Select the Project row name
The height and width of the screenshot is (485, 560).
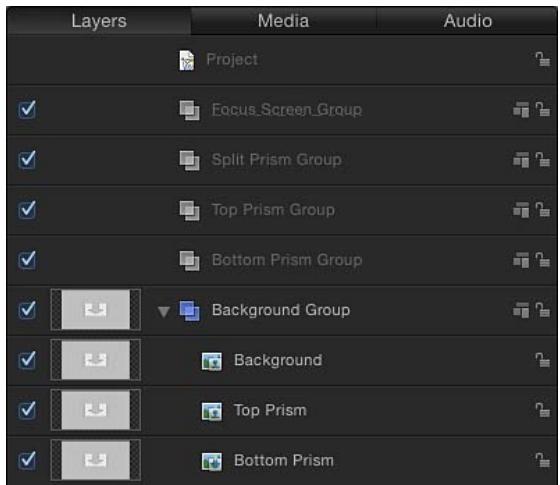point(232,60)
